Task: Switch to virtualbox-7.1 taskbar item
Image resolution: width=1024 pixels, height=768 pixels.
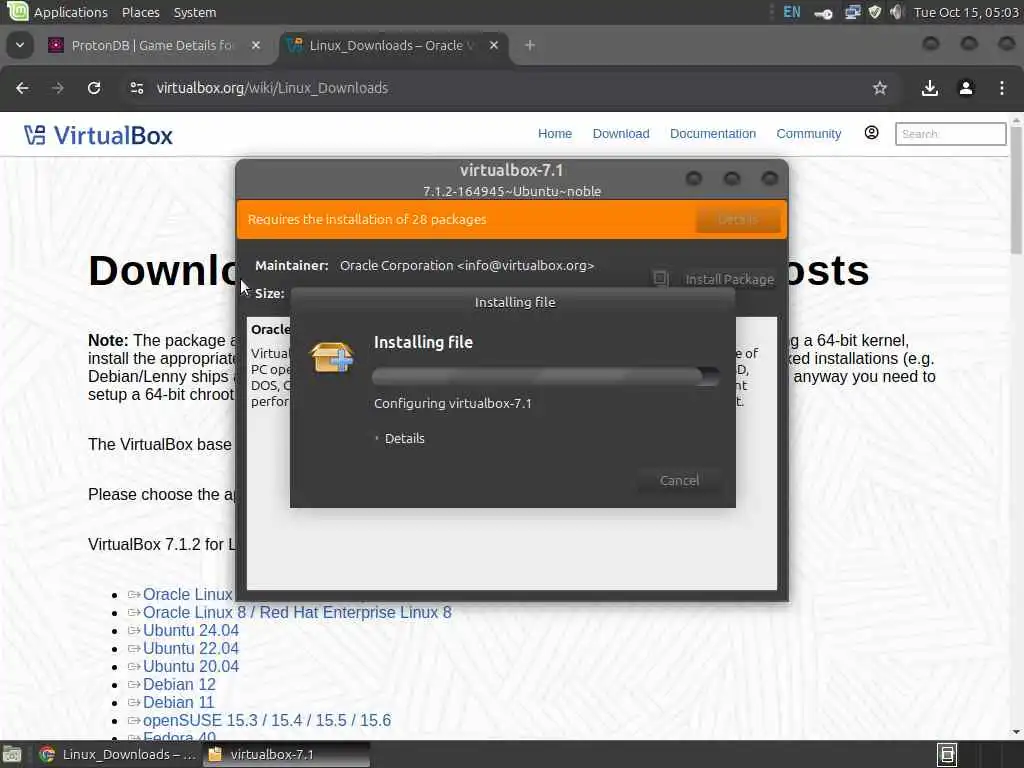Action: click(285, 754)
